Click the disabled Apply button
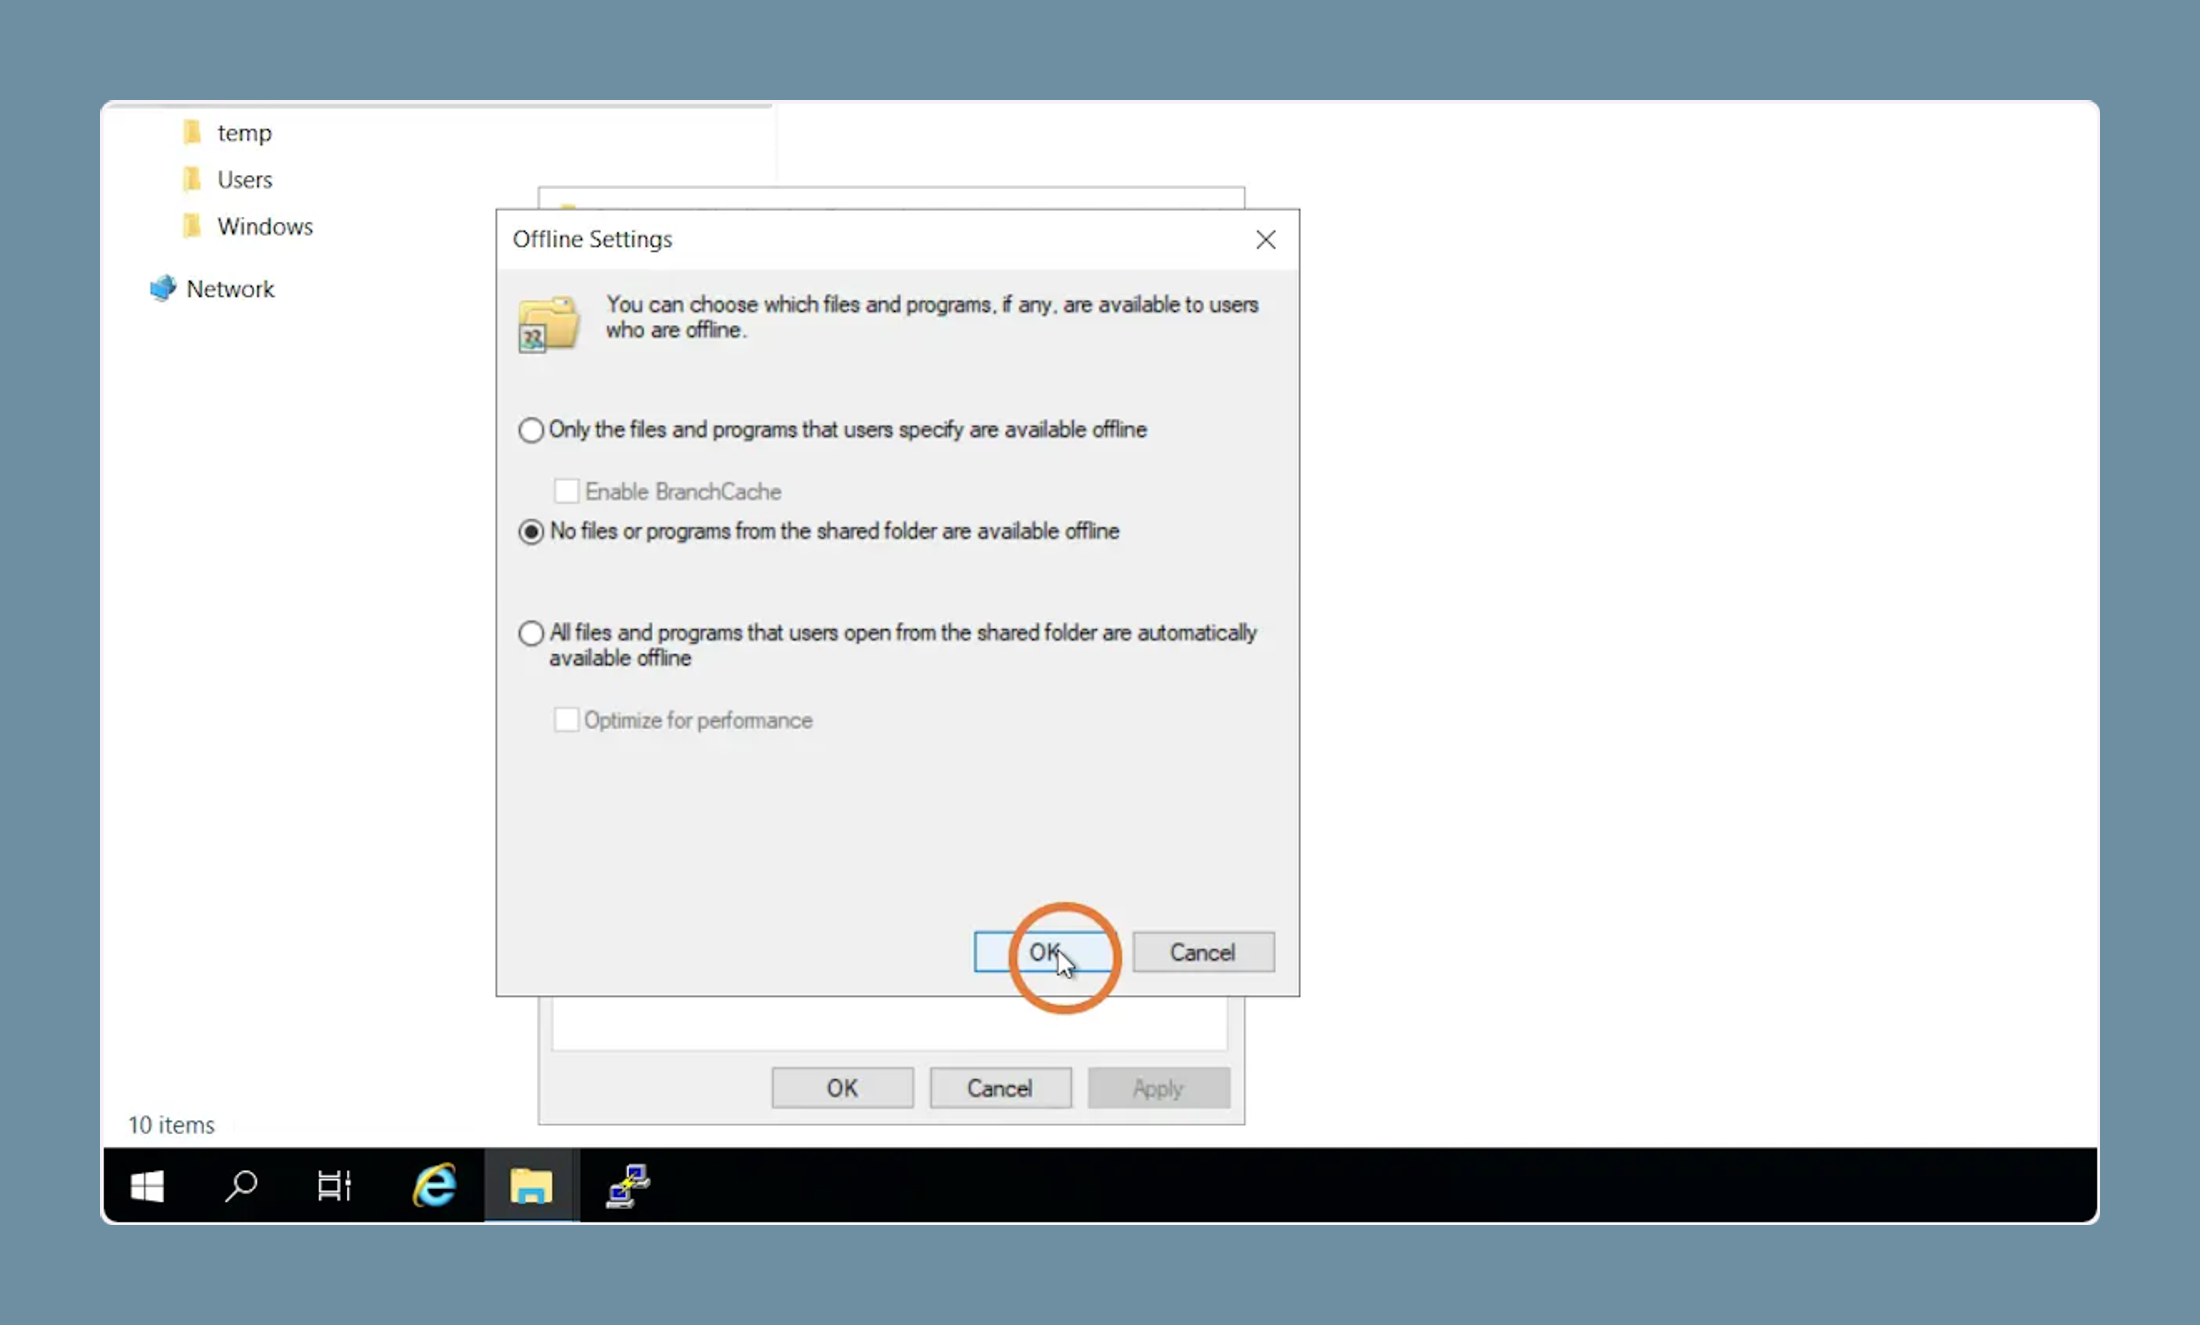This screenshot has height=1325, width=2200. (x=1159, y=1088)
